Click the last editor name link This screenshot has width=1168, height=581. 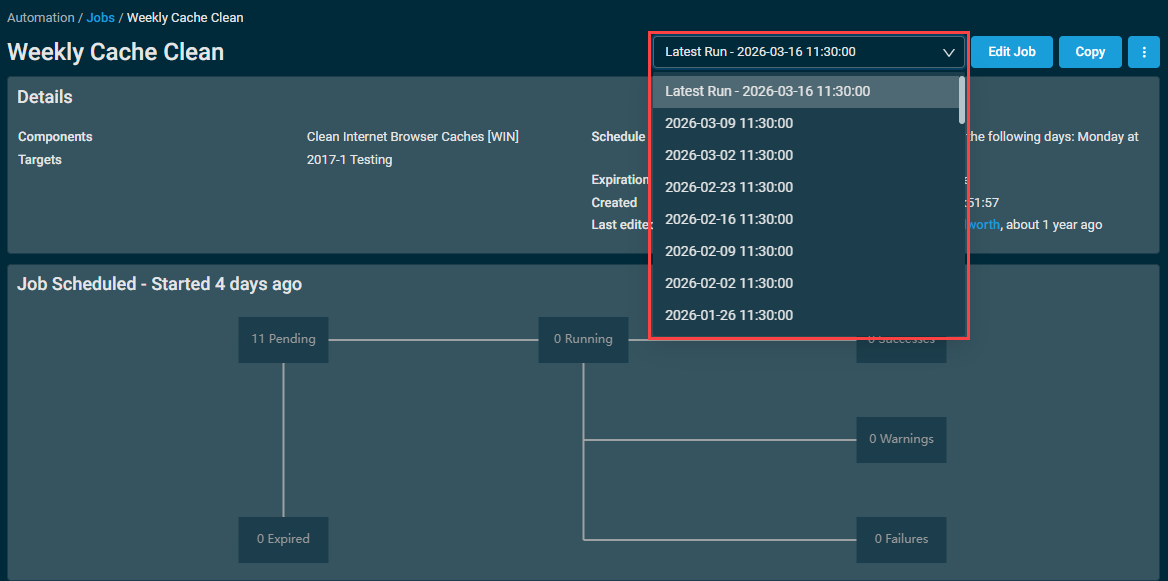coord(982,225)
